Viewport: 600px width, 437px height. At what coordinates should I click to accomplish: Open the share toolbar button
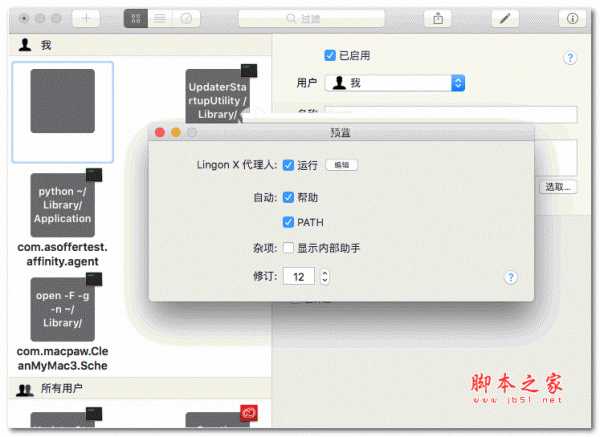(x=438, y=18)
